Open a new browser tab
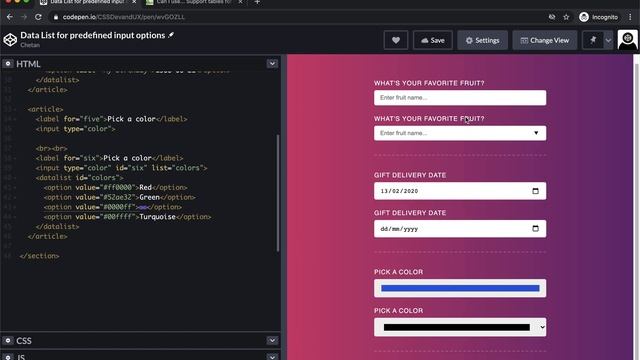Viewport: 640px width, 360px height. point(257,2)
